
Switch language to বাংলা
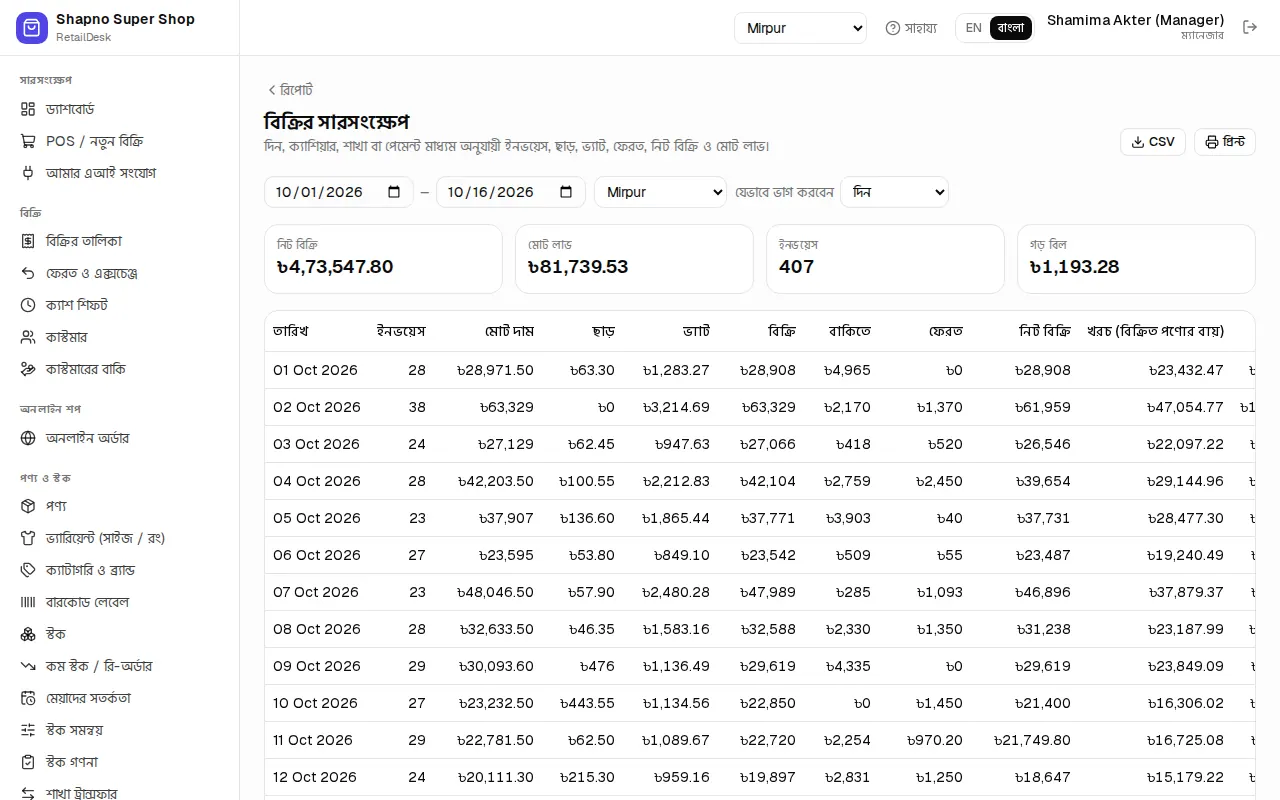tap(1011, 28)
